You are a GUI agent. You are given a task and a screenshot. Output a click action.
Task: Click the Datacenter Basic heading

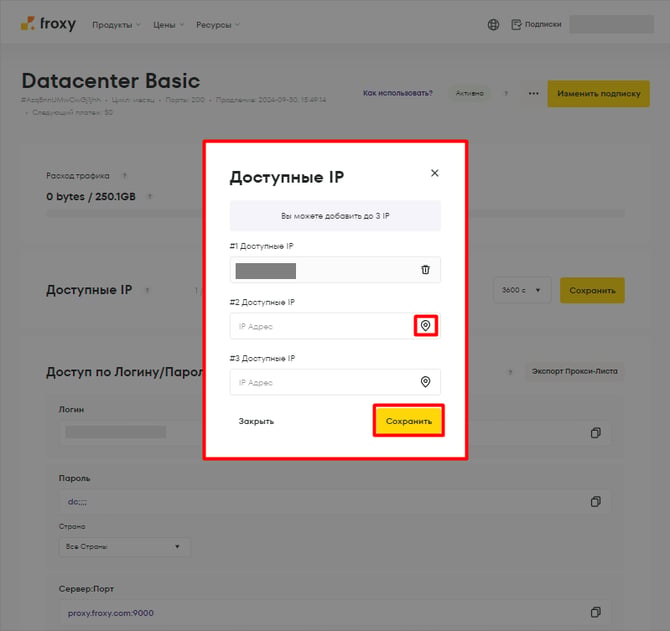click(x=111, y=81)
